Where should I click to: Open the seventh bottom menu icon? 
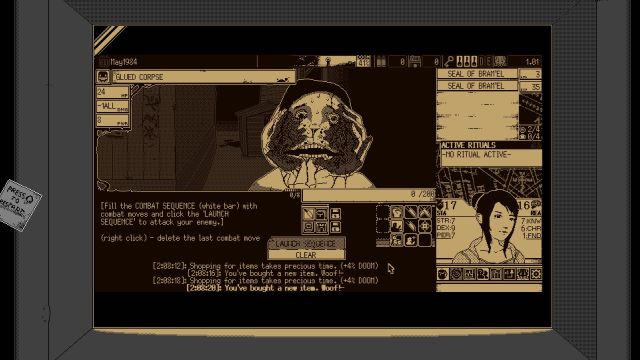pyautogui.click(x=522, y=274)
